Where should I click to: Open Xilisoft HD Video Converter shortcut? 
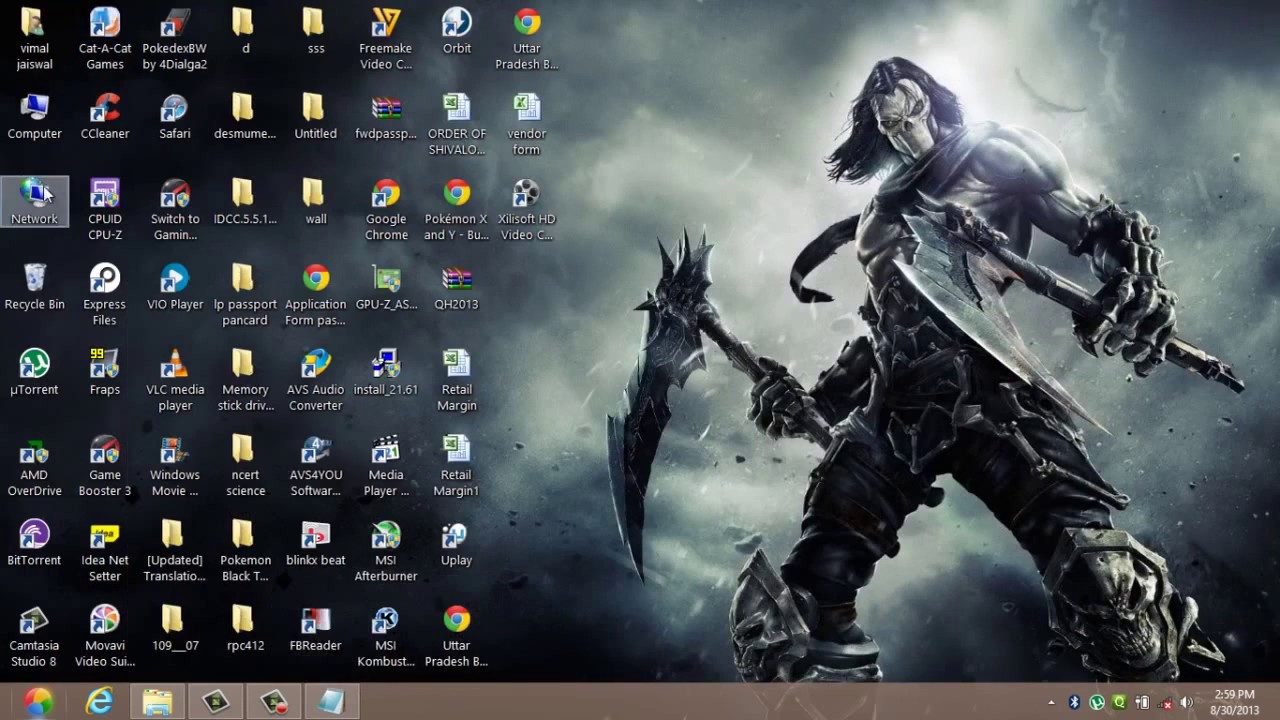pos(527,210)
